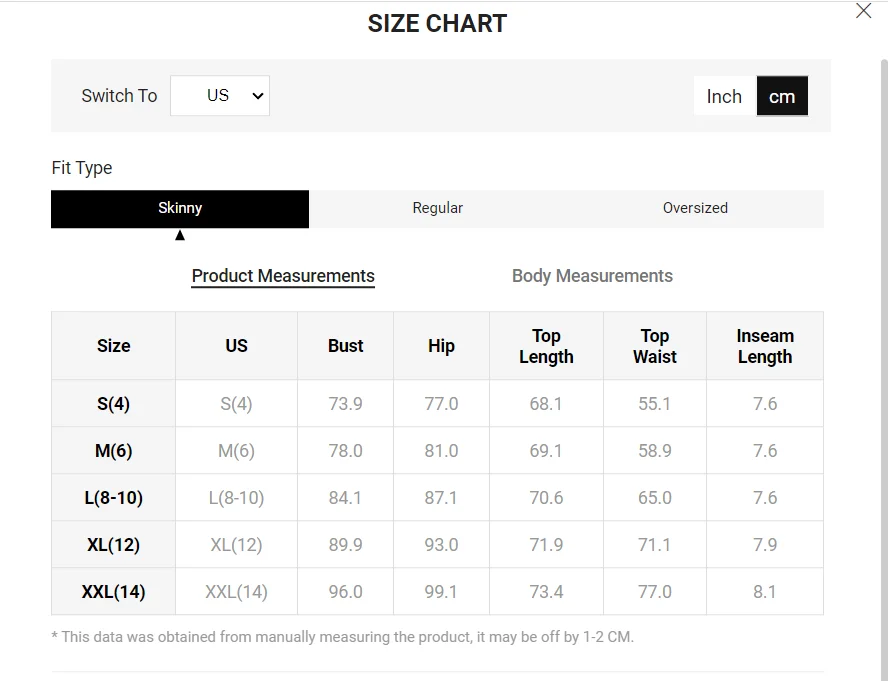The height and width of the screenshot is (681, 888).
Task: Select the S(4) size row
Action: point(437,403)
